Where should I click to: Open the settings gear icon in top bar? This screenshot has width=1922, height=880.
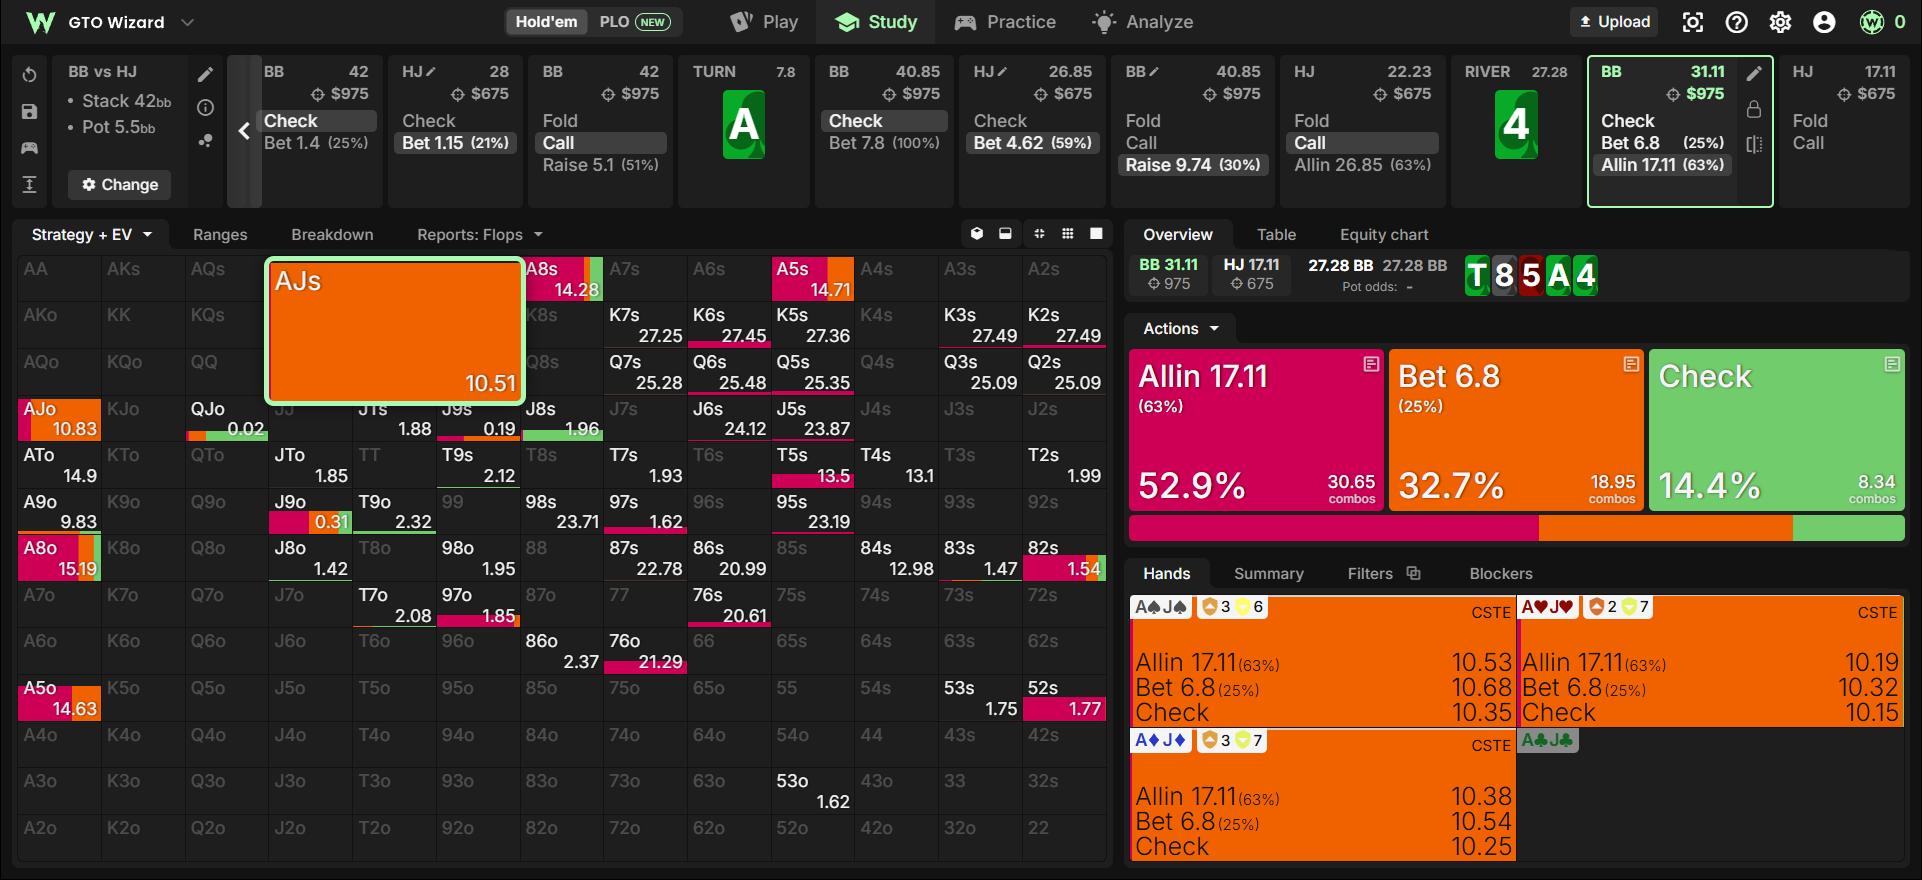pos(1781,22)
